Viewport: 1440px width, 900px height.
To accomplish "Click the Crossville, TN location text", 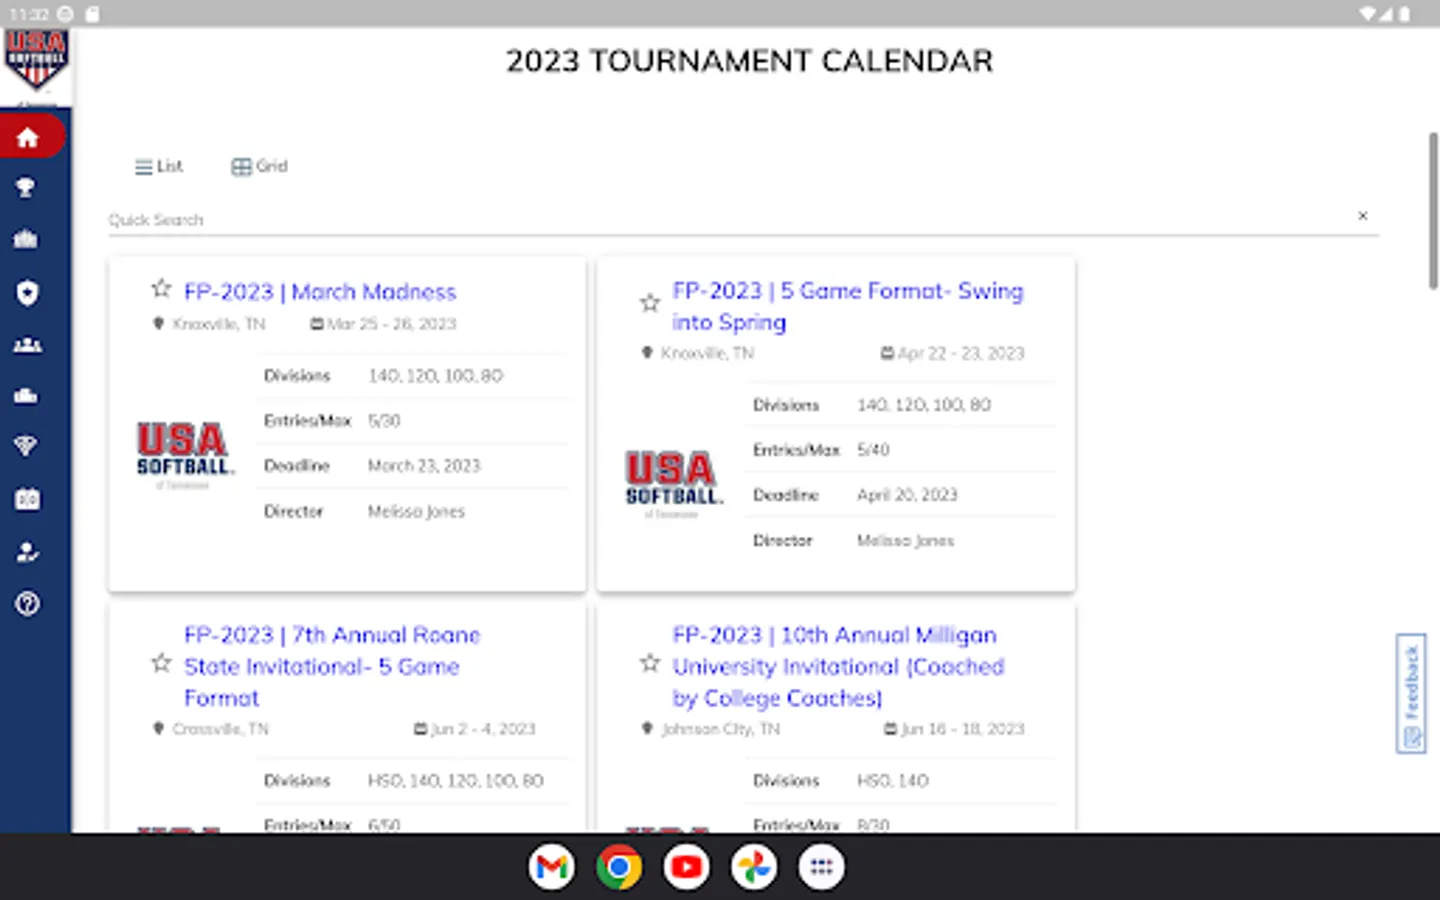I will 220,729.
